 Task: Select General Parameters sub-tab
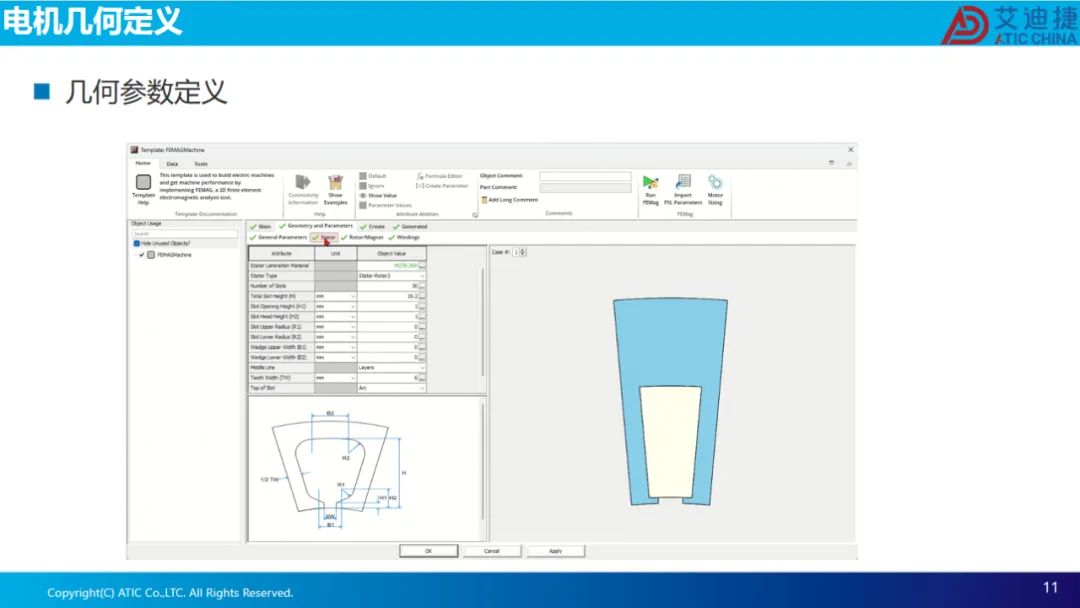click(279, 238)
